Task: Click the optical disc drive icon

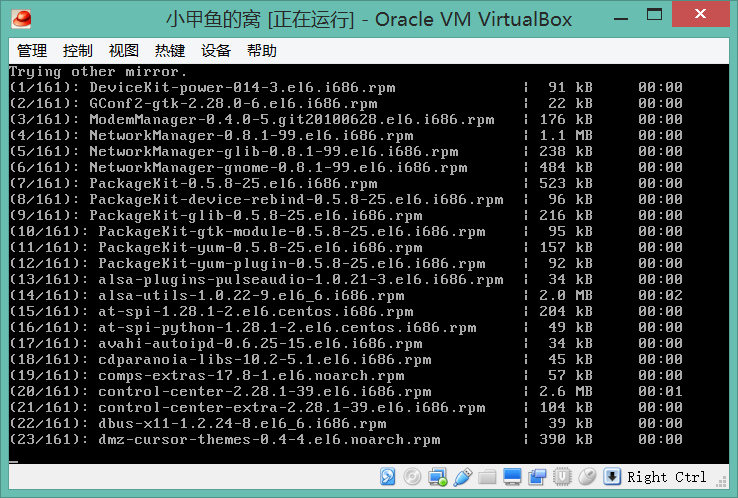Action: [412, 477]
